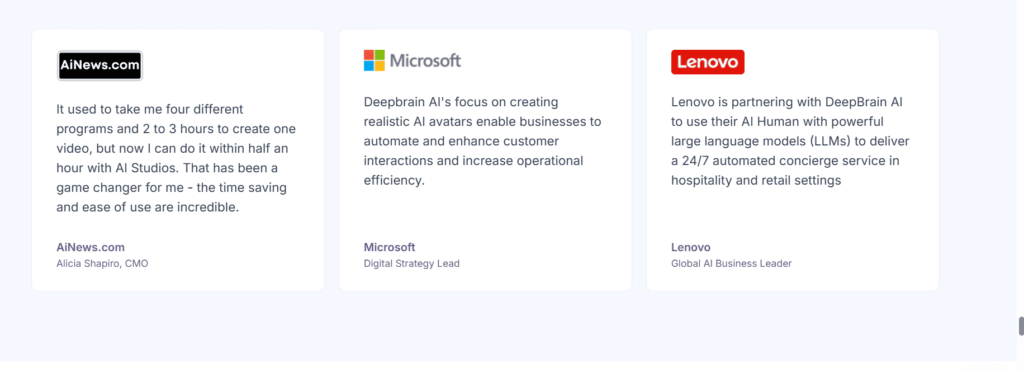This screenshot has height=372, width=1024.
Task: Click the red Lenovo logo
Action: [707, 62]
